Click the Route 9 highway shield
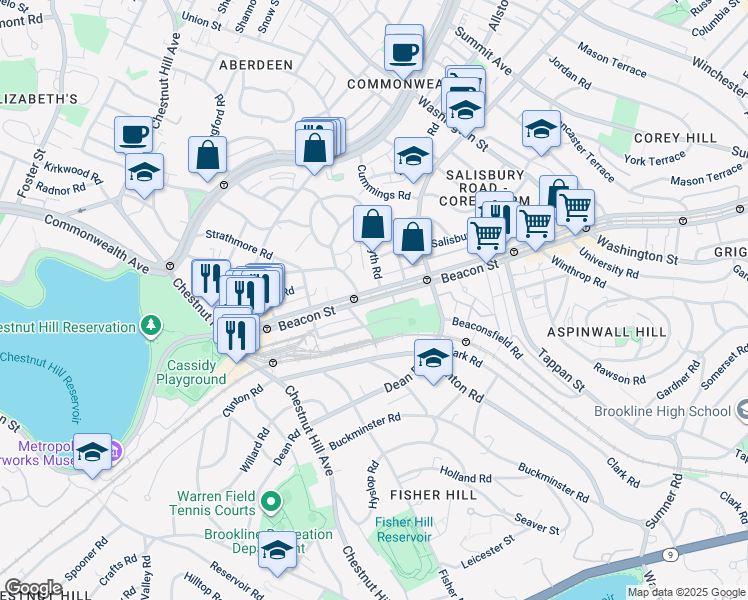Image resolution: width=748 pixels, height=600 pixels. [x=670, y=555]
